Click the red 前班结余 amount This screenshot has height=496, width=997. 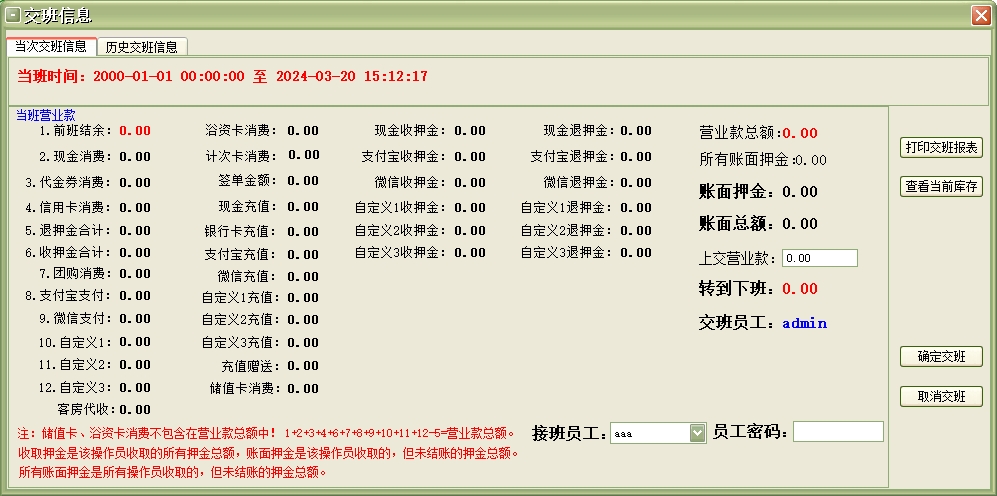tap(135, 131)
